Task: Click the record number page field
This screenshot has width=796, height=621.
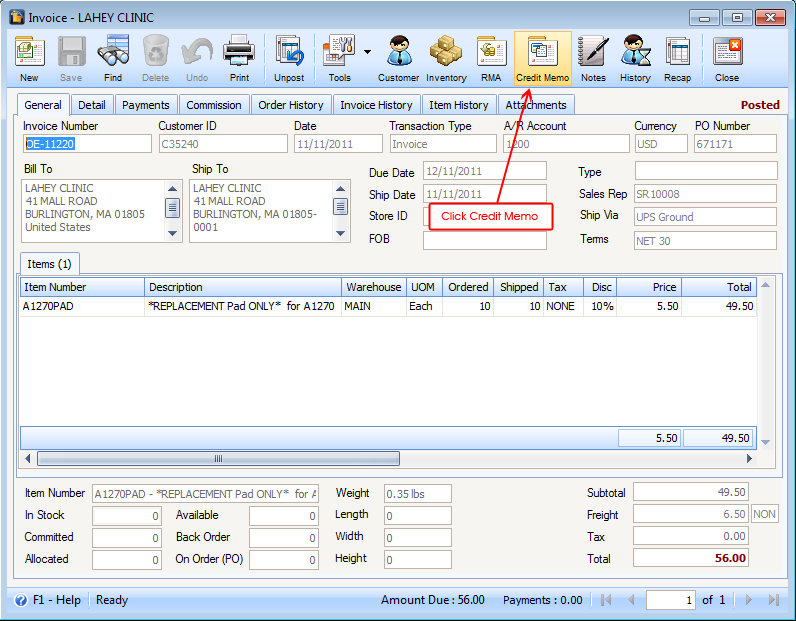Action: click(x=670, y=600)
